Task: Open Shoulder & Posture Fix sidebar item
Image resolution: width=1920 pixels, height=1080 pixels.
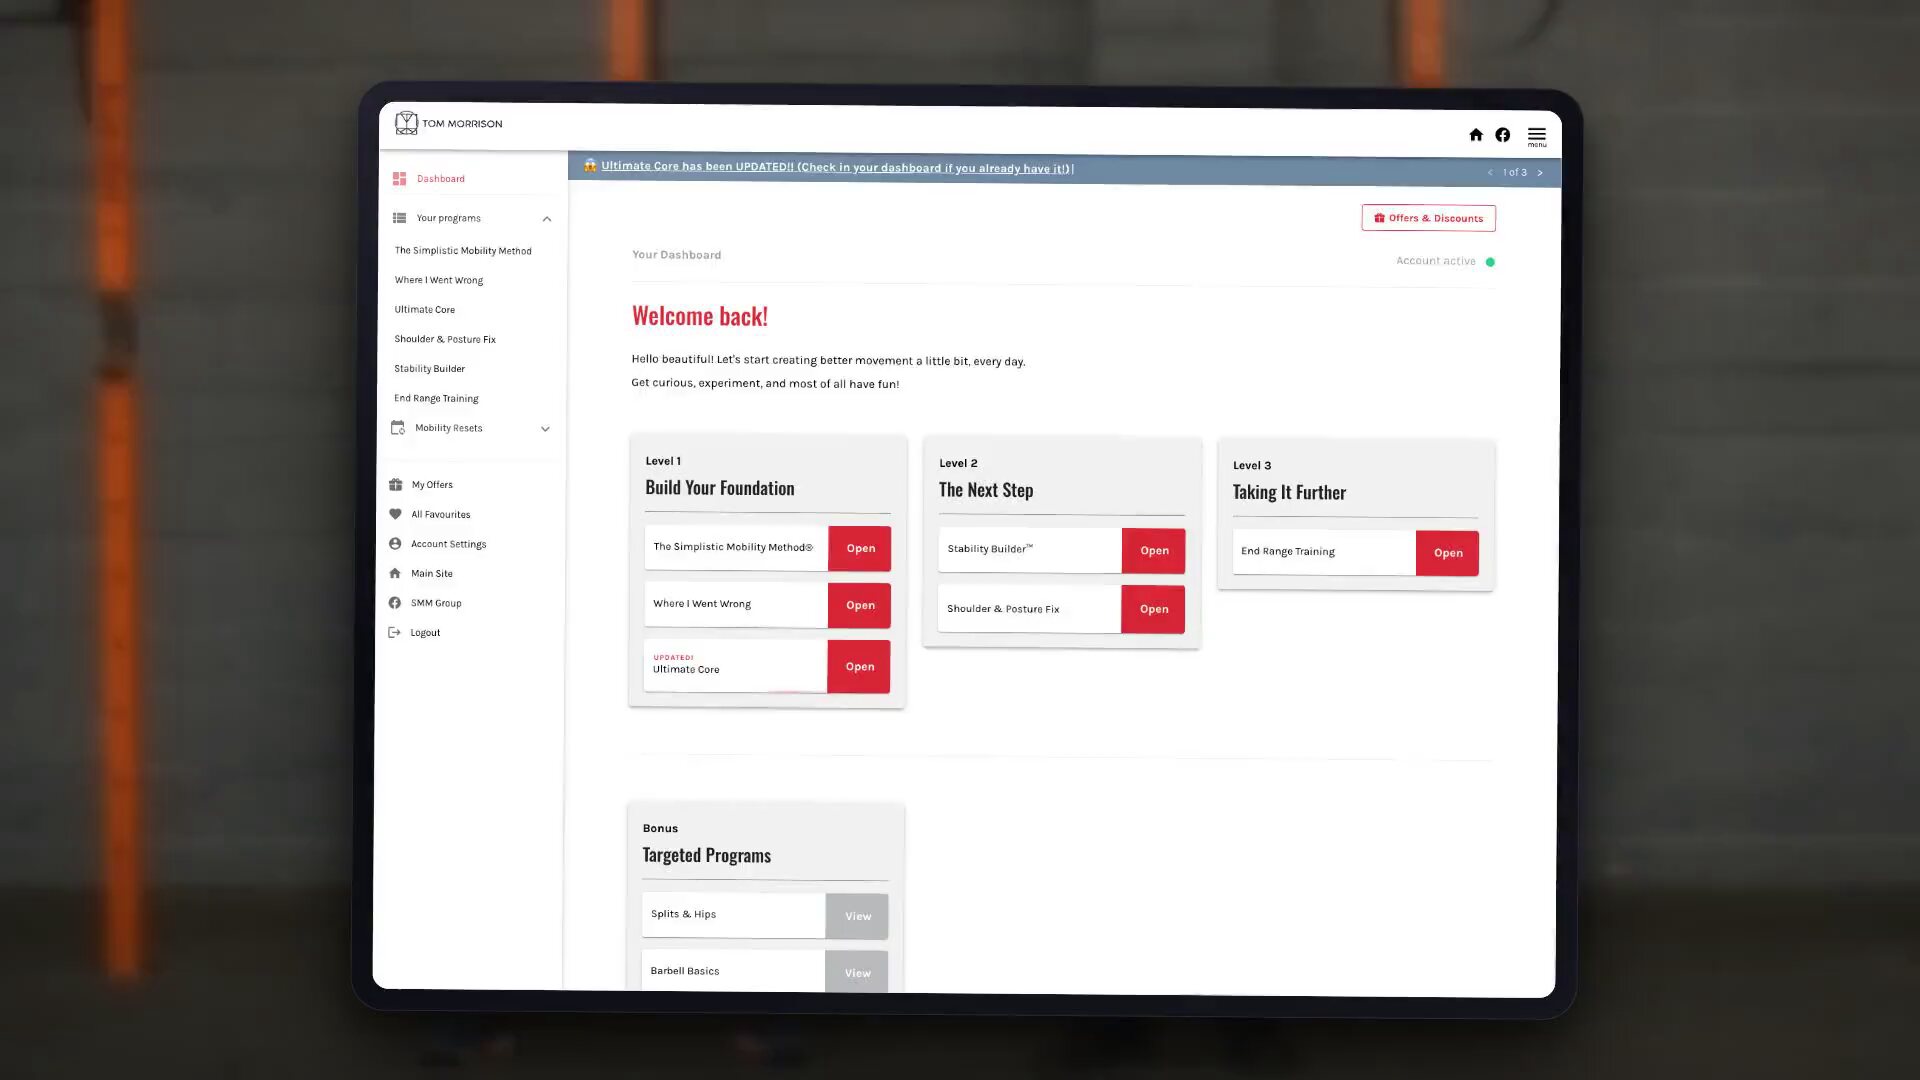Action: (x=445, y=339)
